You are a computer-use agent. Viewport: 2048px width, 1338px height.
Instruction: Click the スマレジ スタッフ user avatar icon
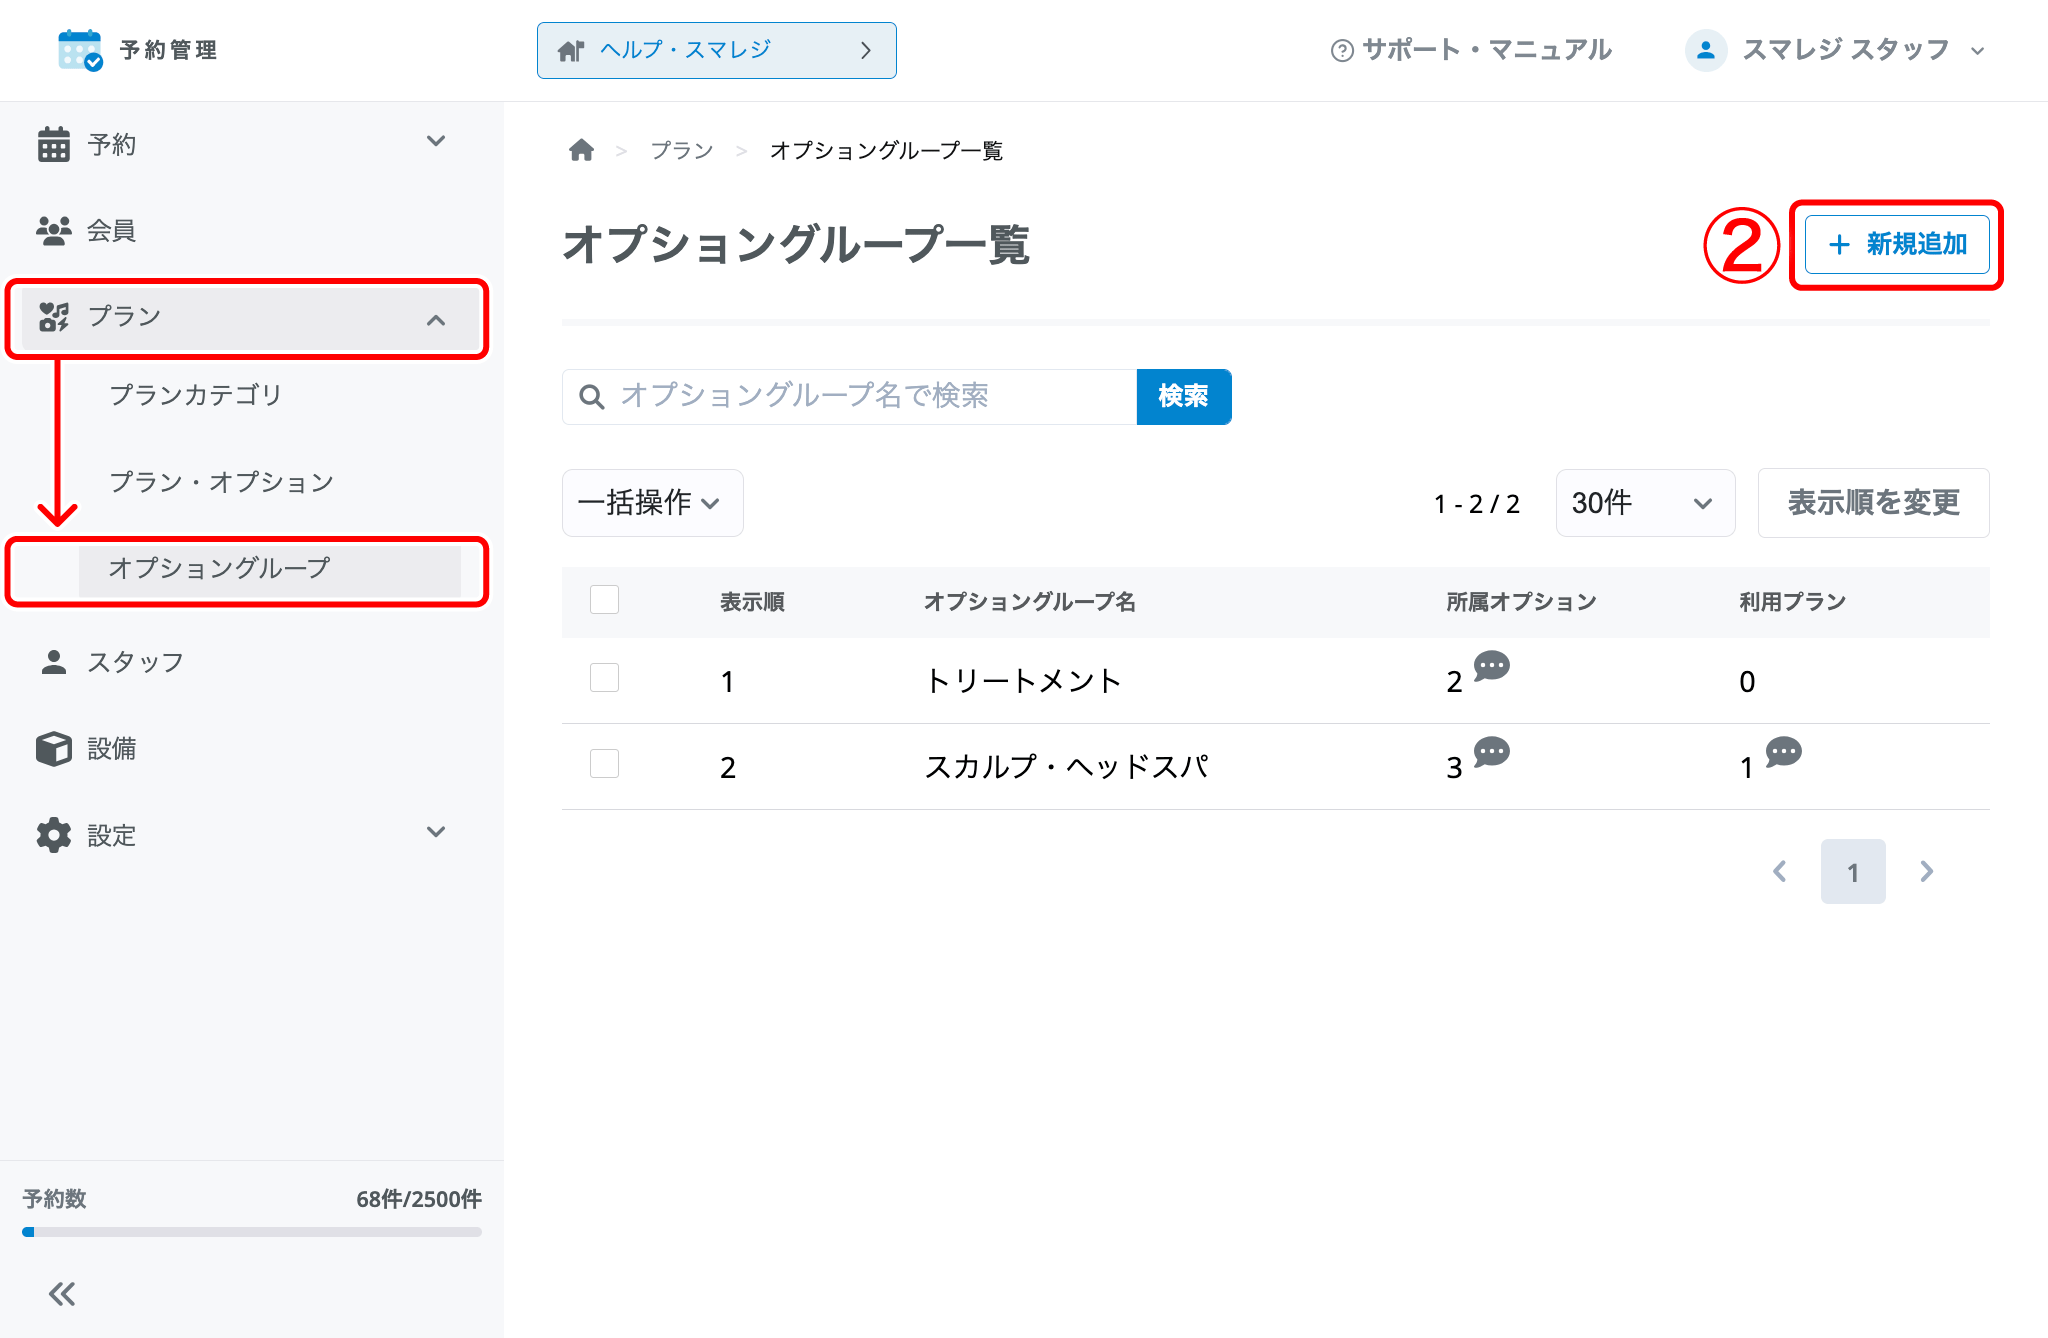(x=1706, y=50)
